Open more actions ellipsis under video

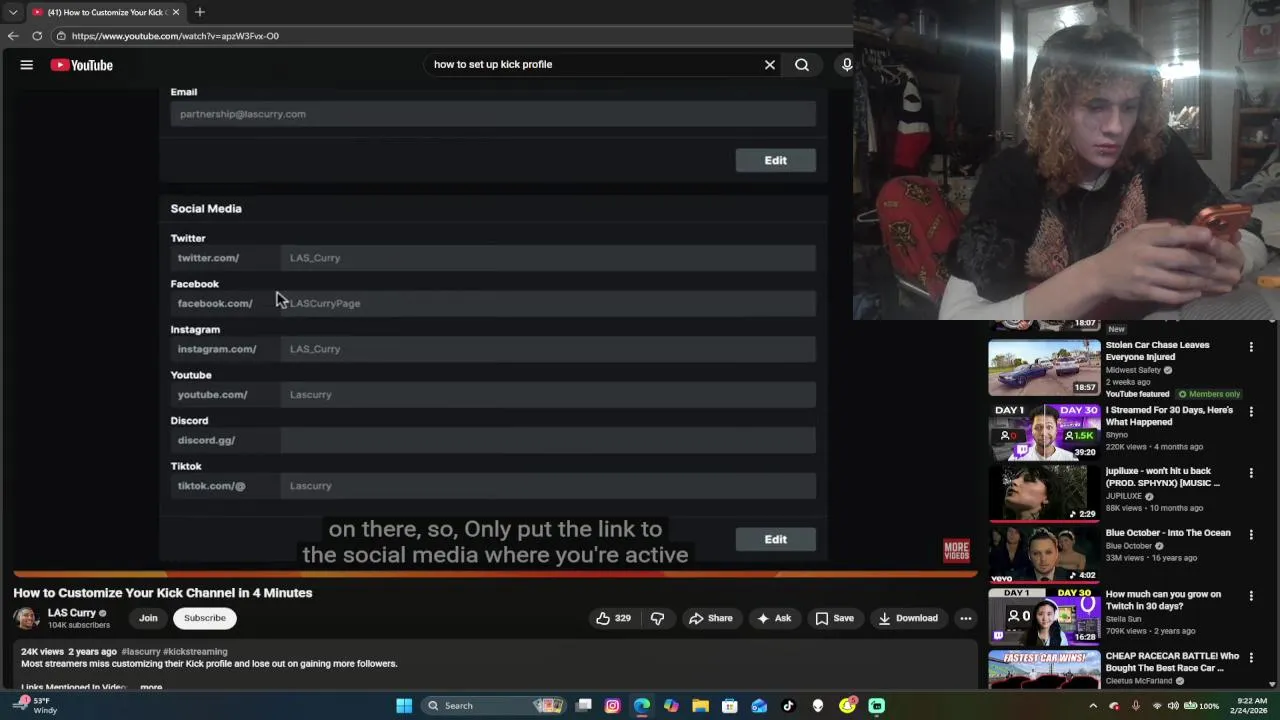[x=966, y=618]
